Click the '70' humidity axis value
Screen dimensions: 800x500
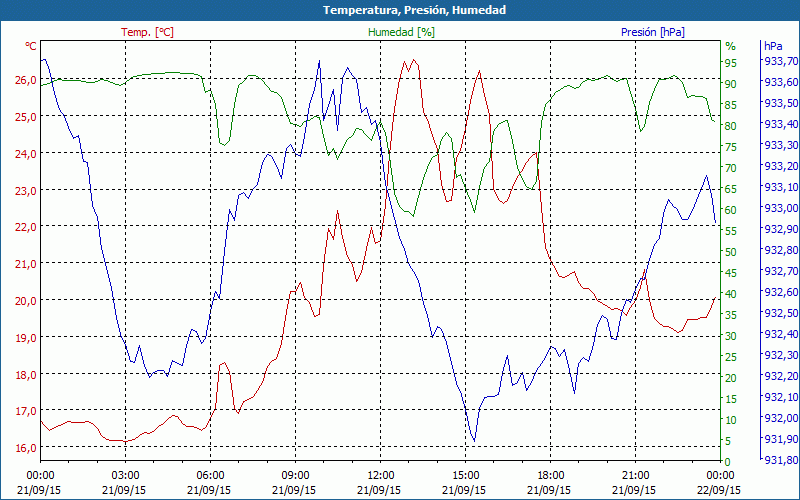click(731, 168)
